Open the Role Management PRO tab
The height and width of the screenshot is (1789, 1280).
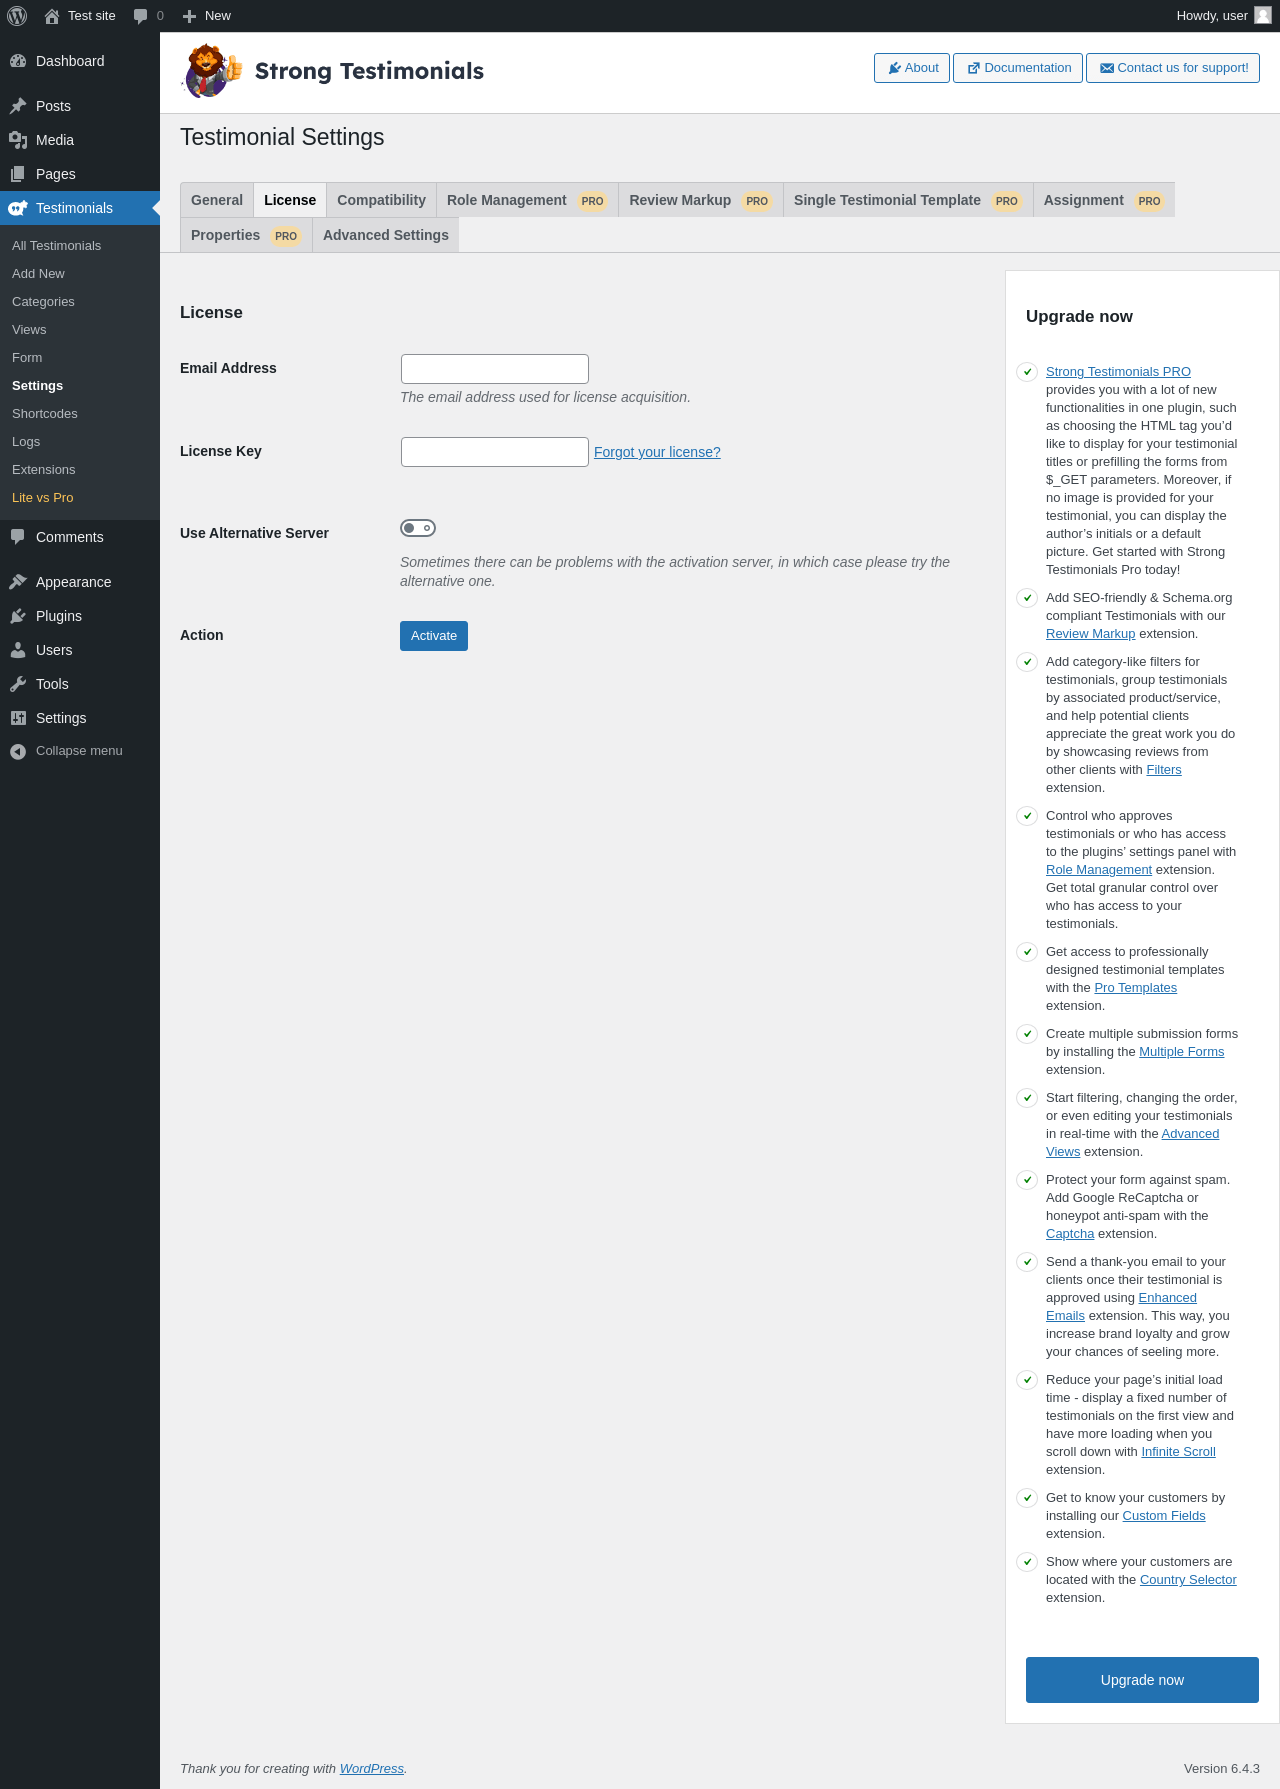(x=527, y=200)
